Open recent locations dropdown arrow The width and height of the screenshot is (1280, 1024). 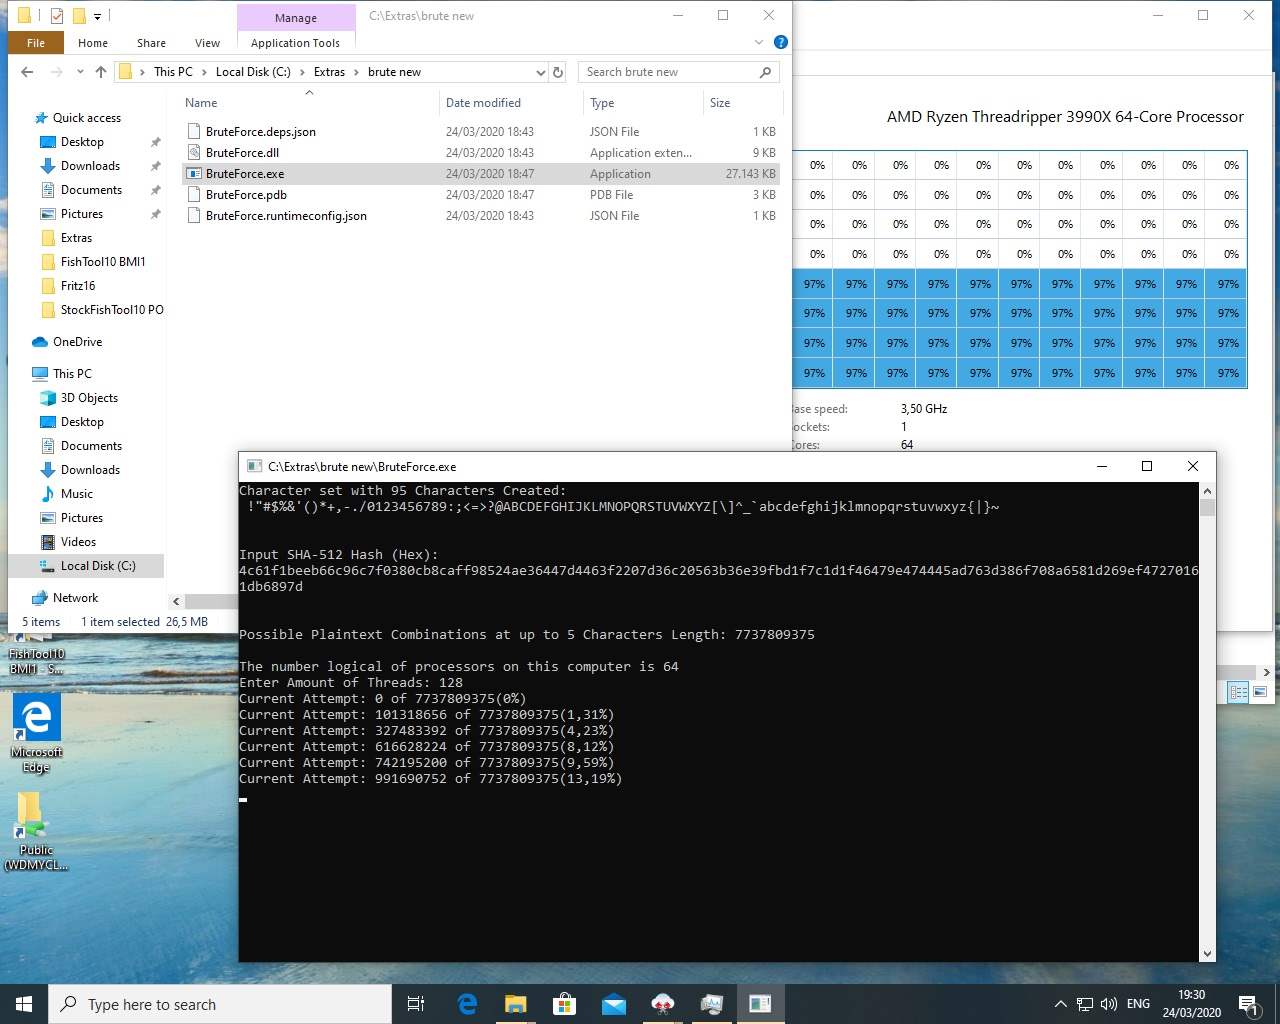(x=81, y=72)
